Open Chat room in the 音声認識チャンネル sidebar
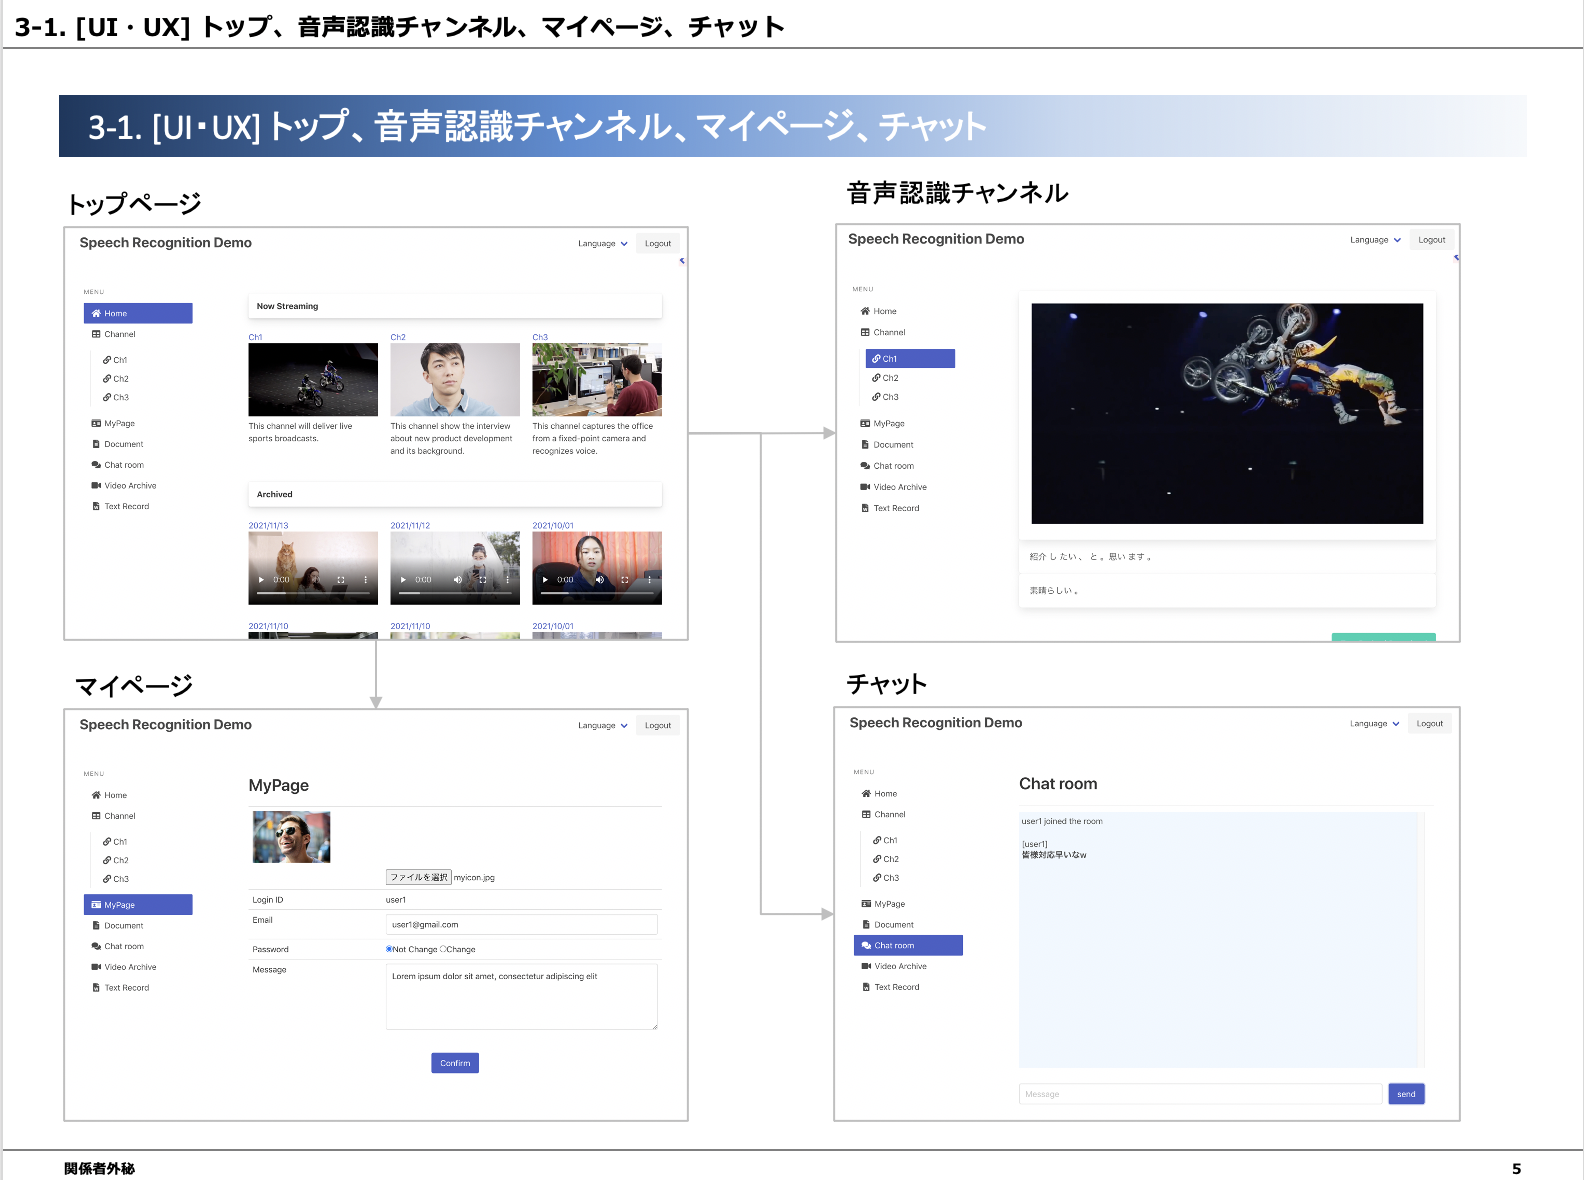The width and height of the screenshot is (1584, 1180). click(x=887, y=466)
